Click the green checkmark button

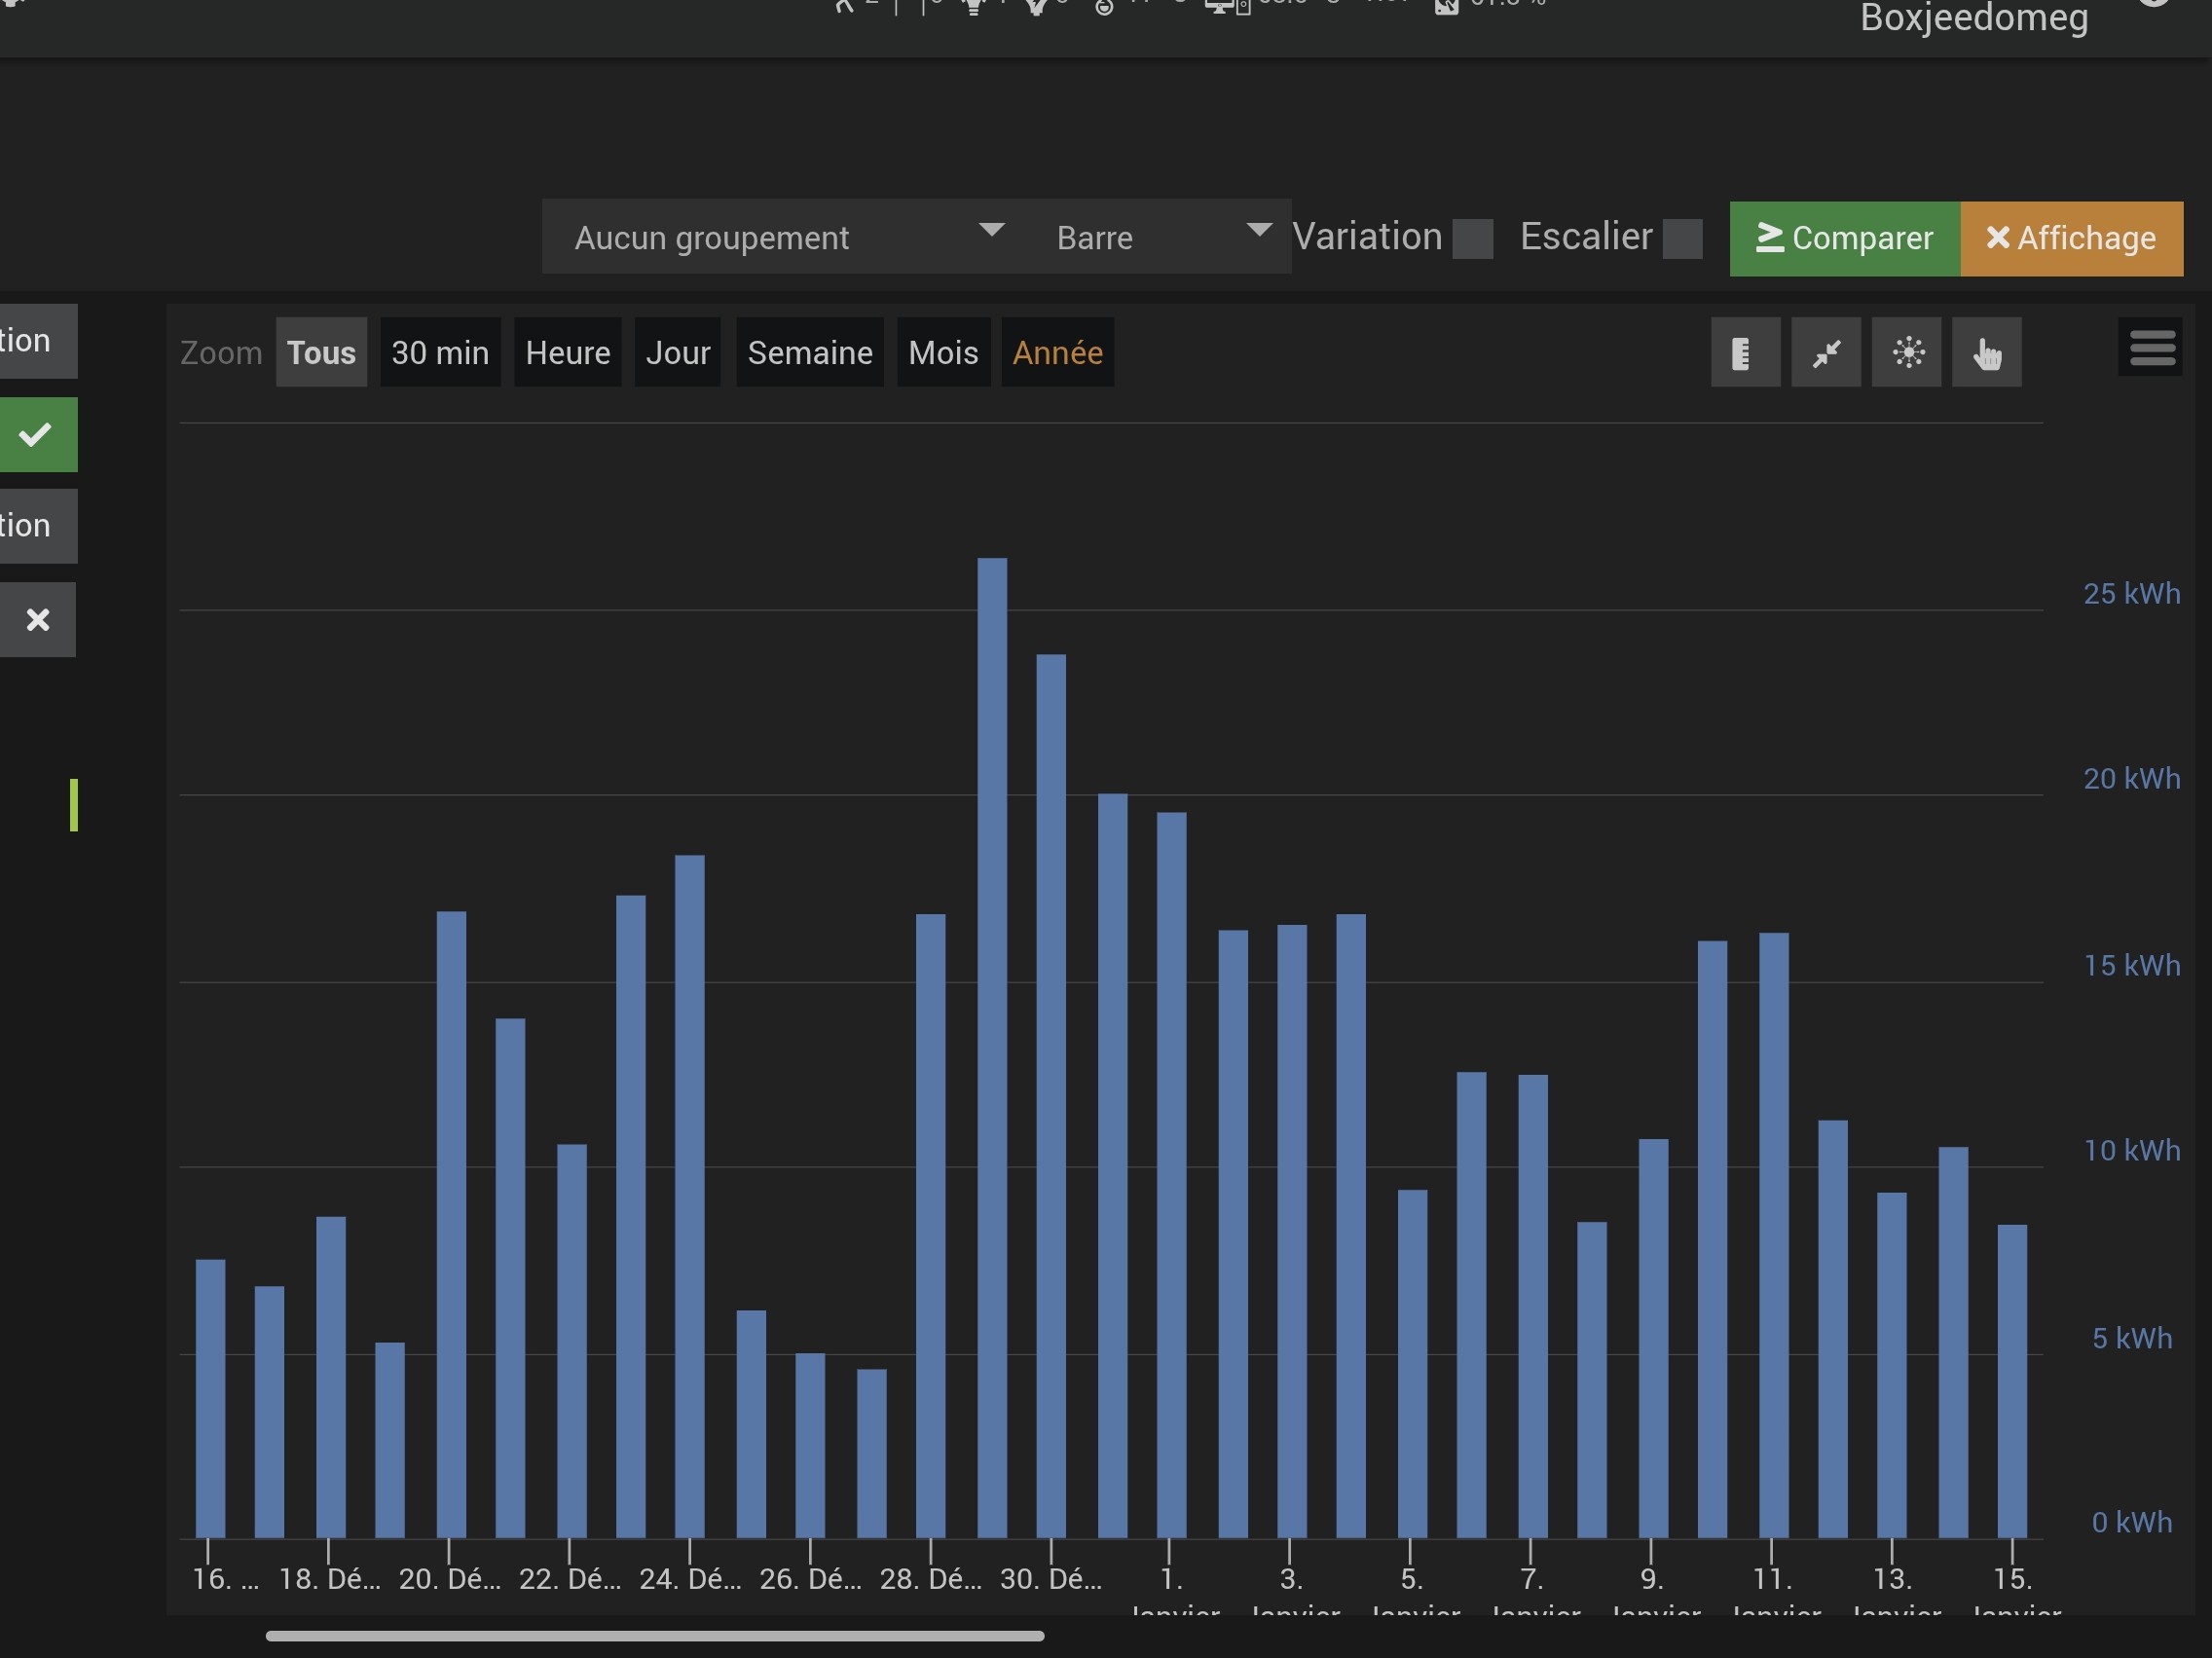pyautogui.click(x=37, y=434)
